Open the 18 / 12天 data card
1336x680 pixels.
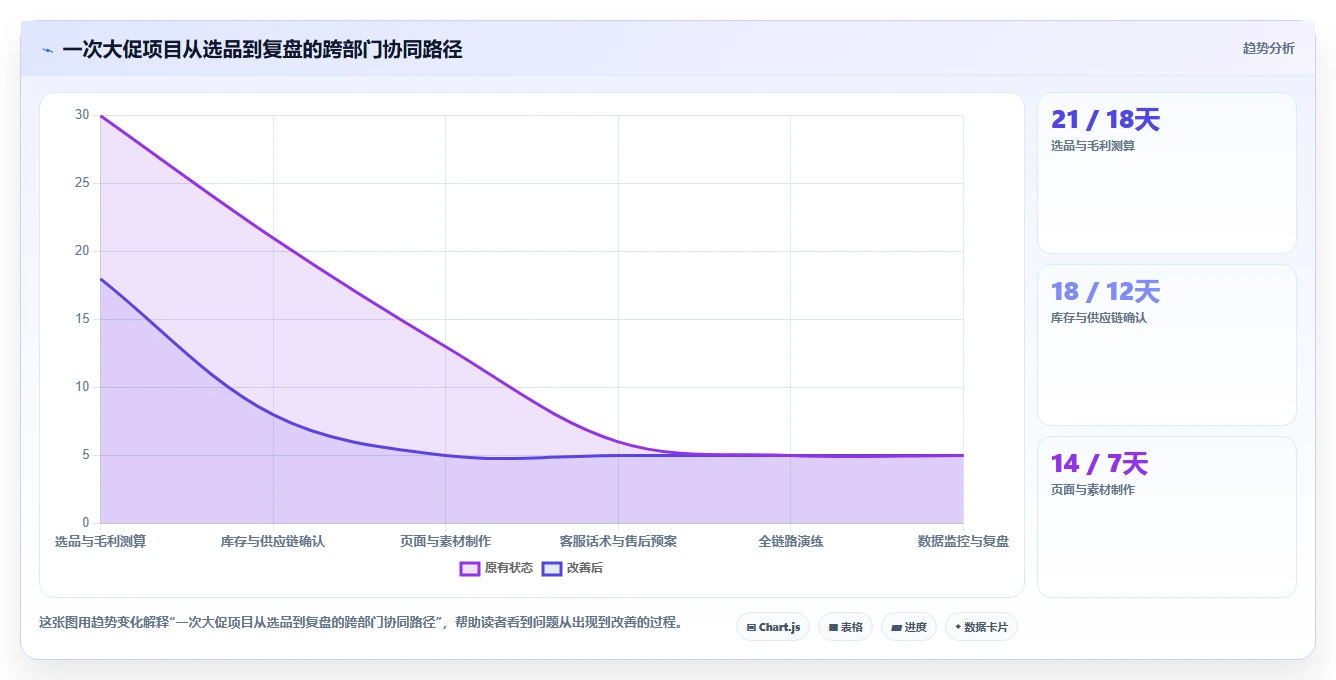point(1167,345)
